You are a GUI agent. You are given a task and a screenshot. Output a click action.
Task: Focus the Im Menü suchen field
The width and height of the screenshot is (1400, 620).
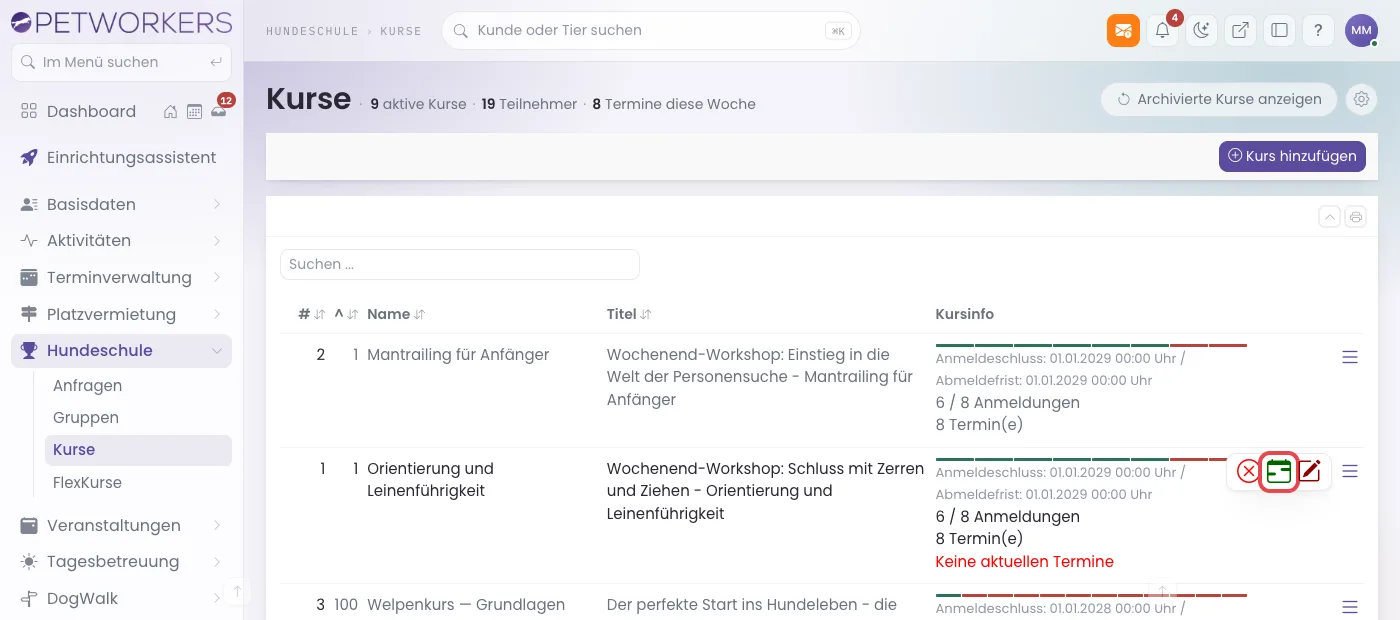click(x=121, y=62)
